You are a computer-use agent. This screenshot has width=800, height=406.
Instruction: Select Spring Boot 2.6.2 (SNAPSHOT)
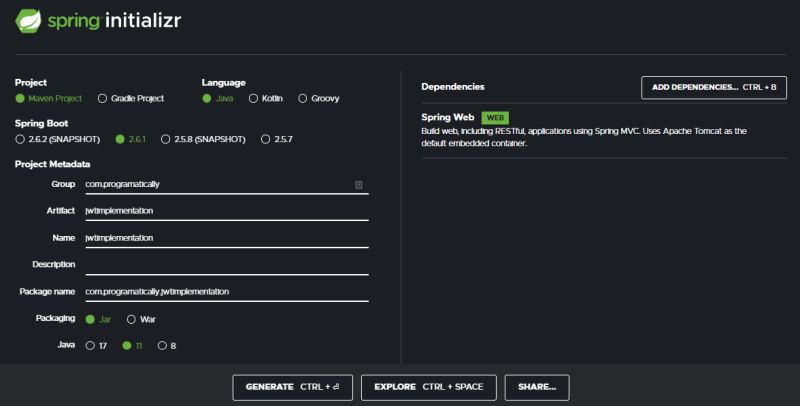[x=20, y=139]
